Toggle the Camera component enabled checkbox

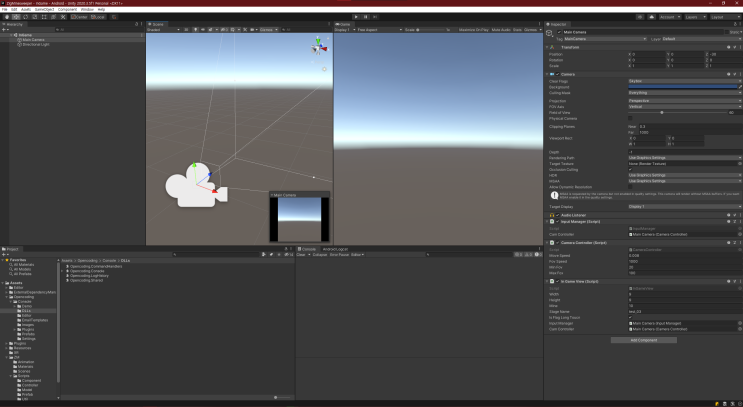(x=558, y=74)
